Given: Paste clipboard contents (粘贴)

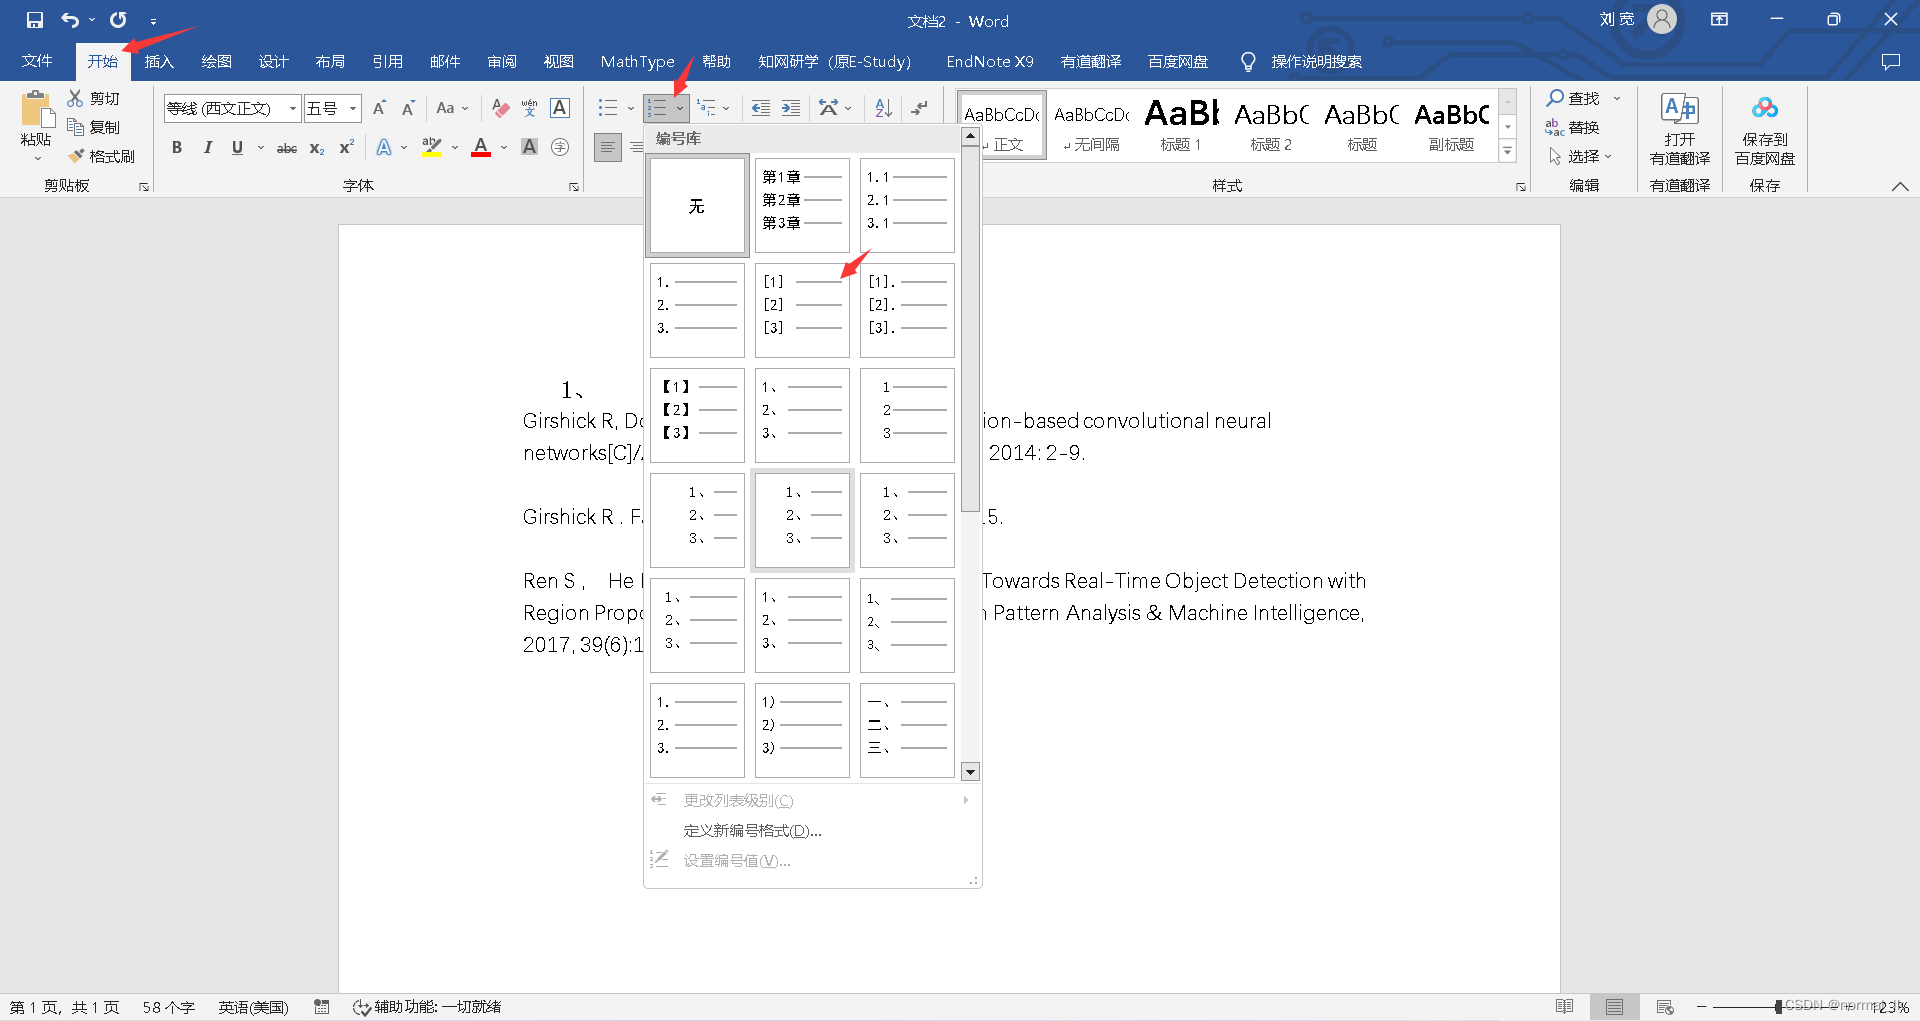Looking at the screenshot, I should pos(36,125).
